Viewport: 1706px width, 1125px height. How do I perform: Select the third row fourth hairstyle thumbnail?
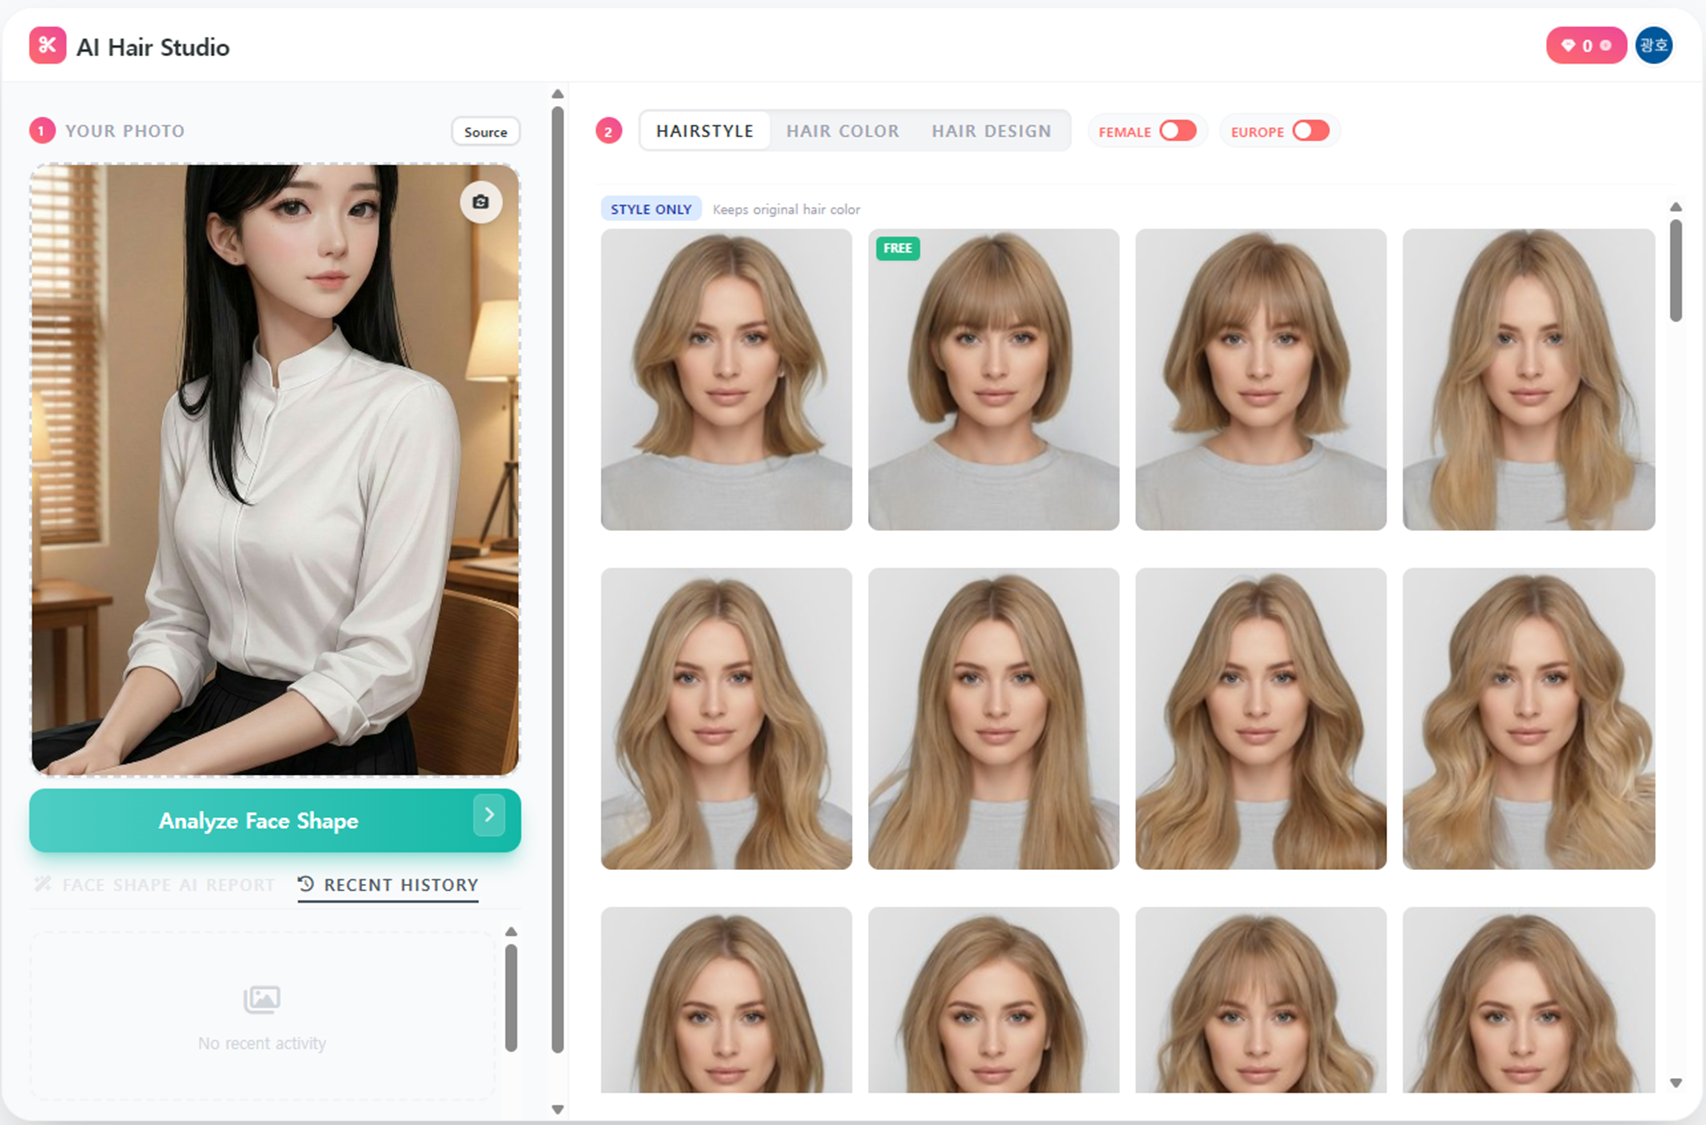(1529, 1000)
